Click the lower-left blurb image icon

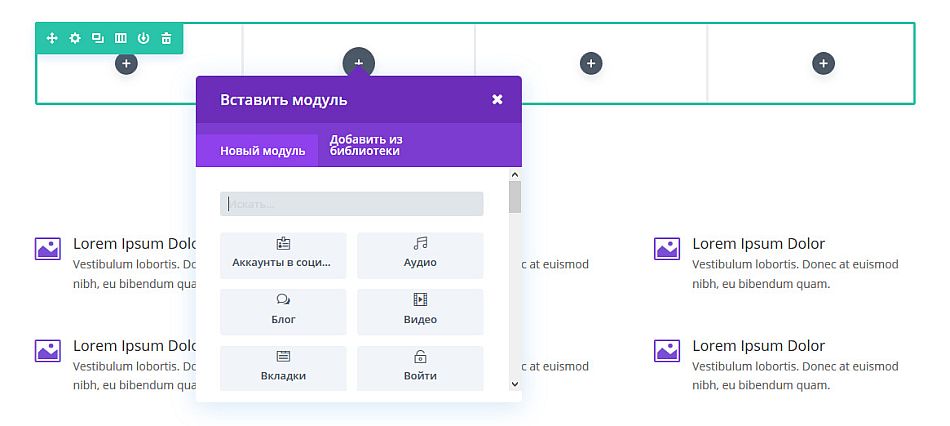48,351
